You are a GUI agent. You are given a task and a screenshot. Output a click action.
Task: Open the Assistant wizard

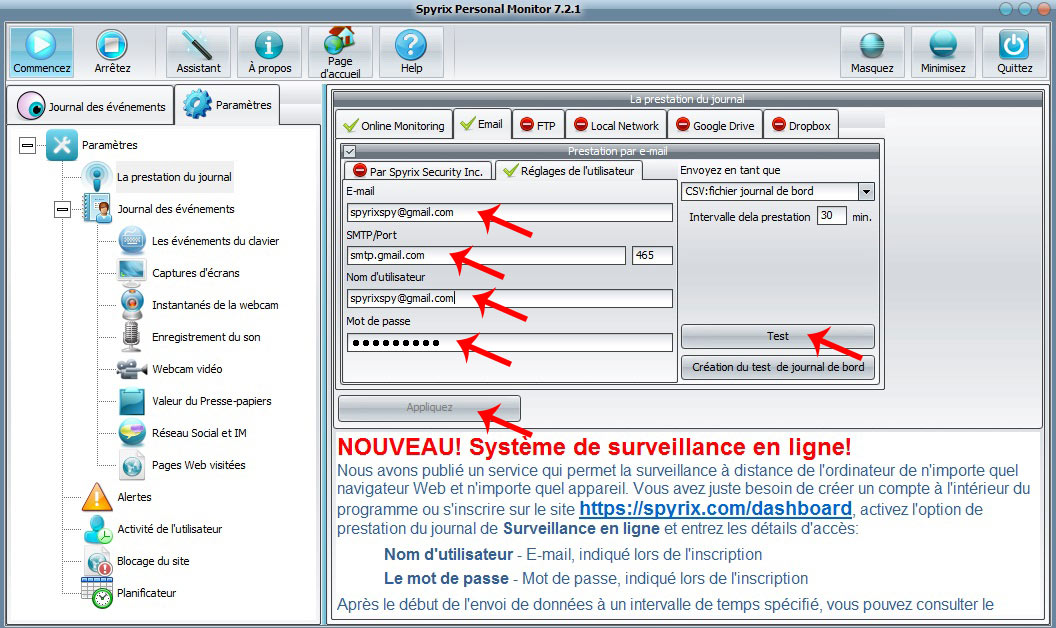pos(198,52)
